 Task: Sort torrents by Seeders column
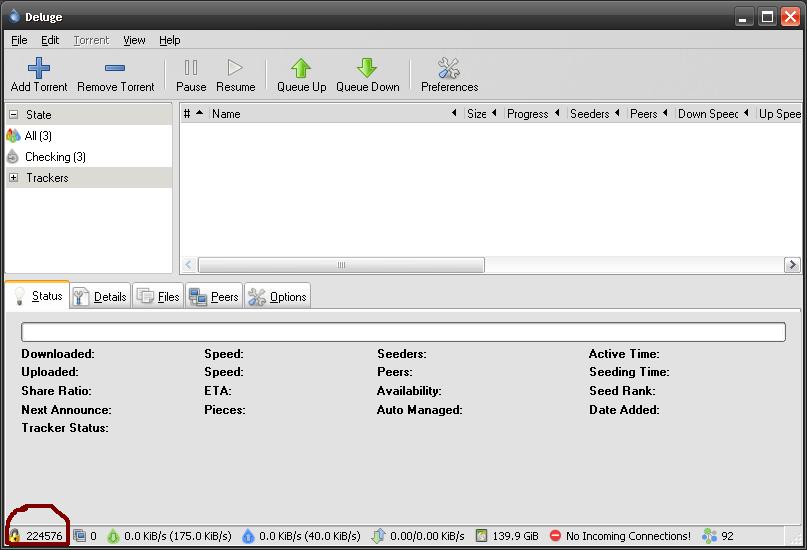pos(595,114)
